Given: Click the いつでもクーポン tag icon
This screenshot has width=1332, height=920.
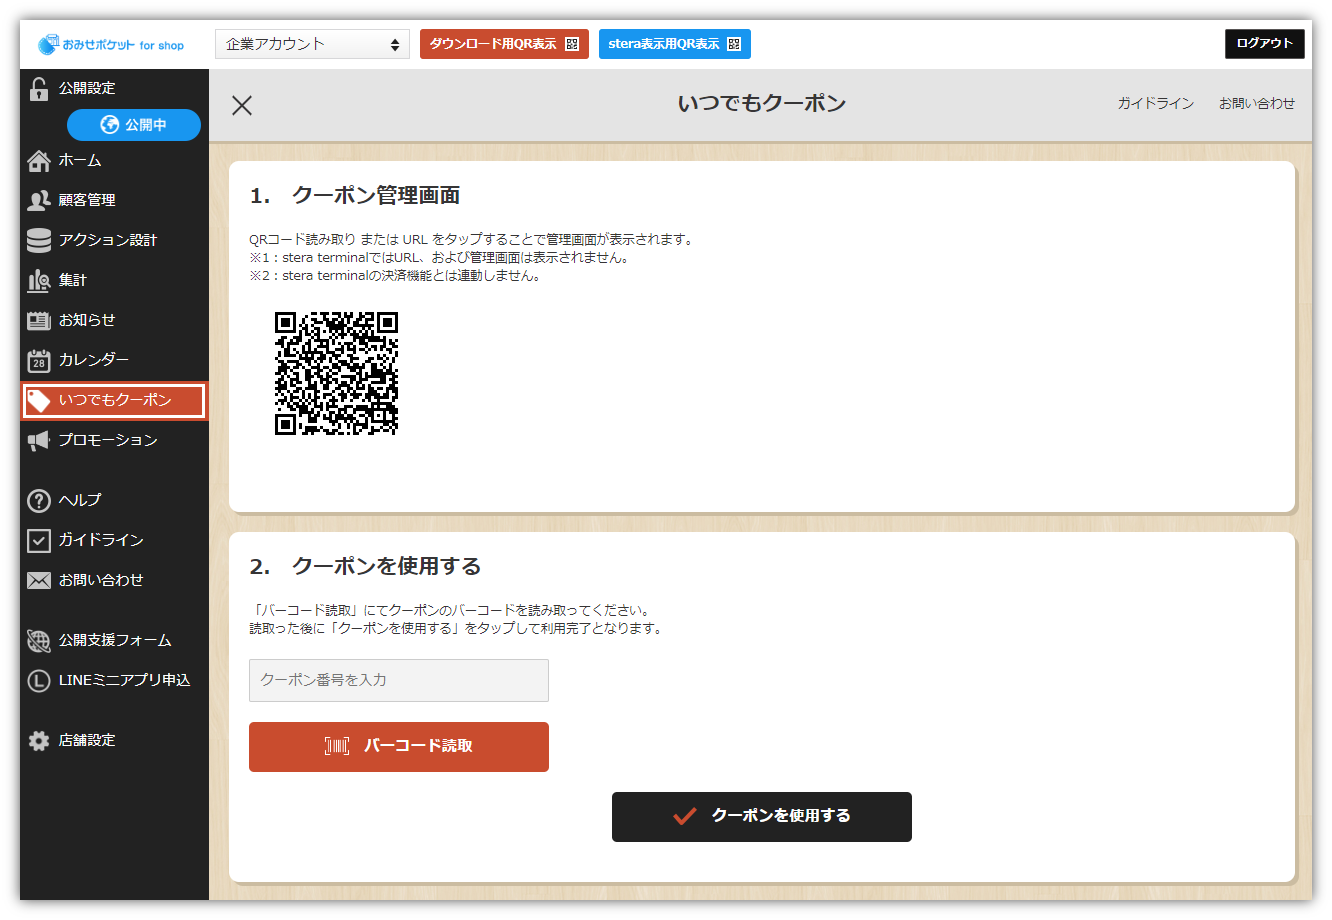Looking at the screenshot, I should tap(39, 401).
